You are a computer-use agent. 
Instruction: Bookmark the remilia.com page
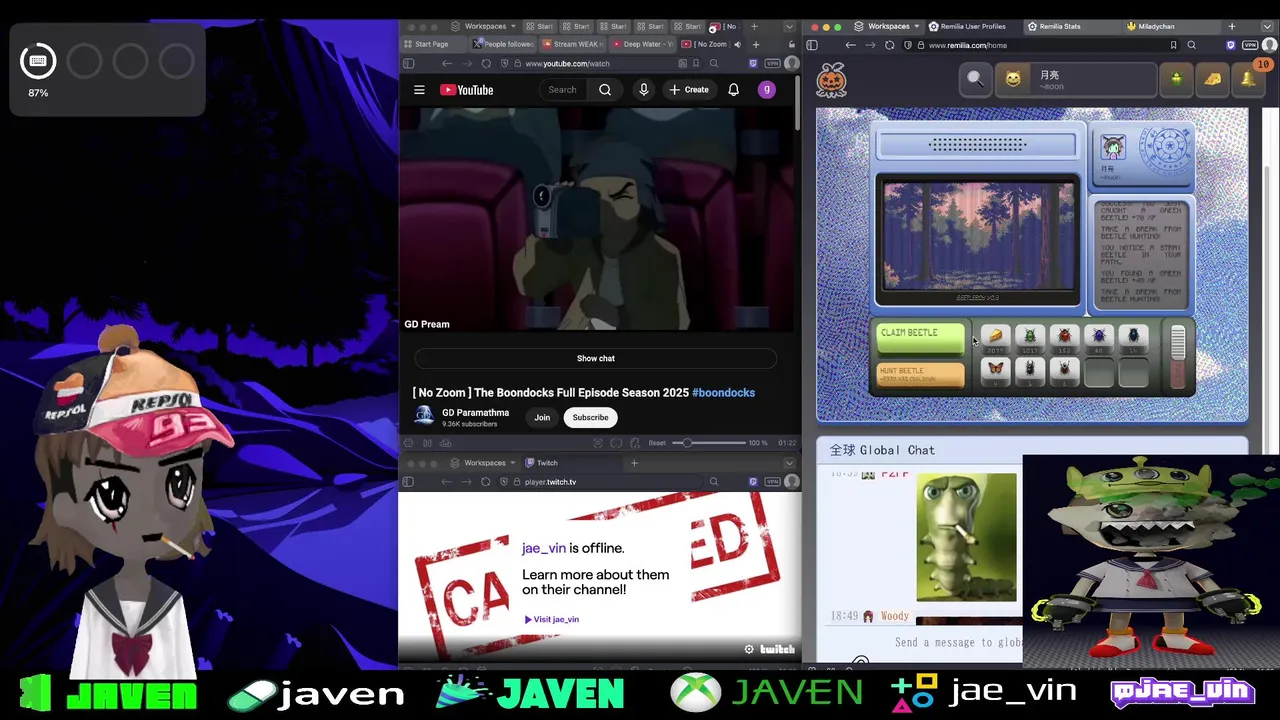pos(1173,45)
